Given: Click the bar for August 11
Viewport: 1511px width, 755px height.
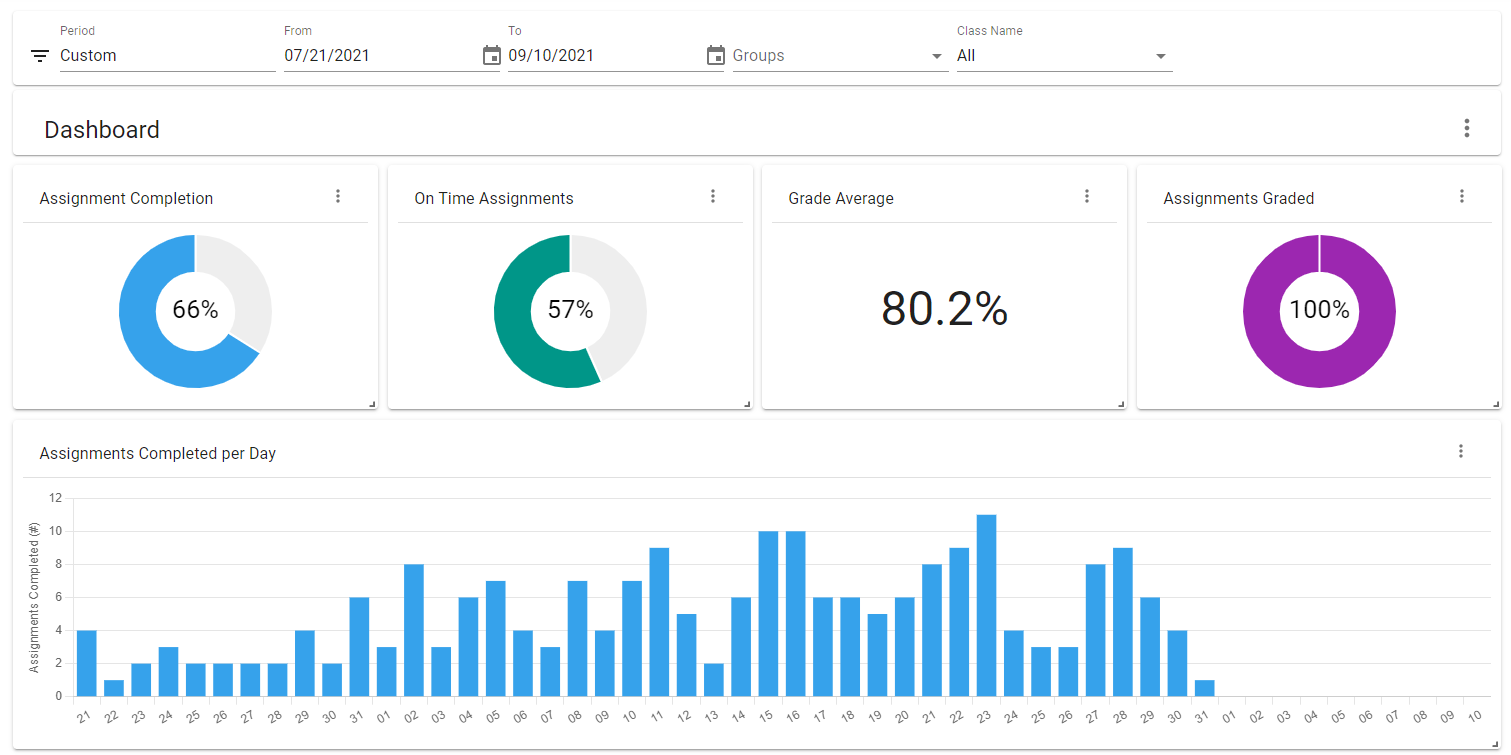Looking at the screenshot, I should pos(659,622).
